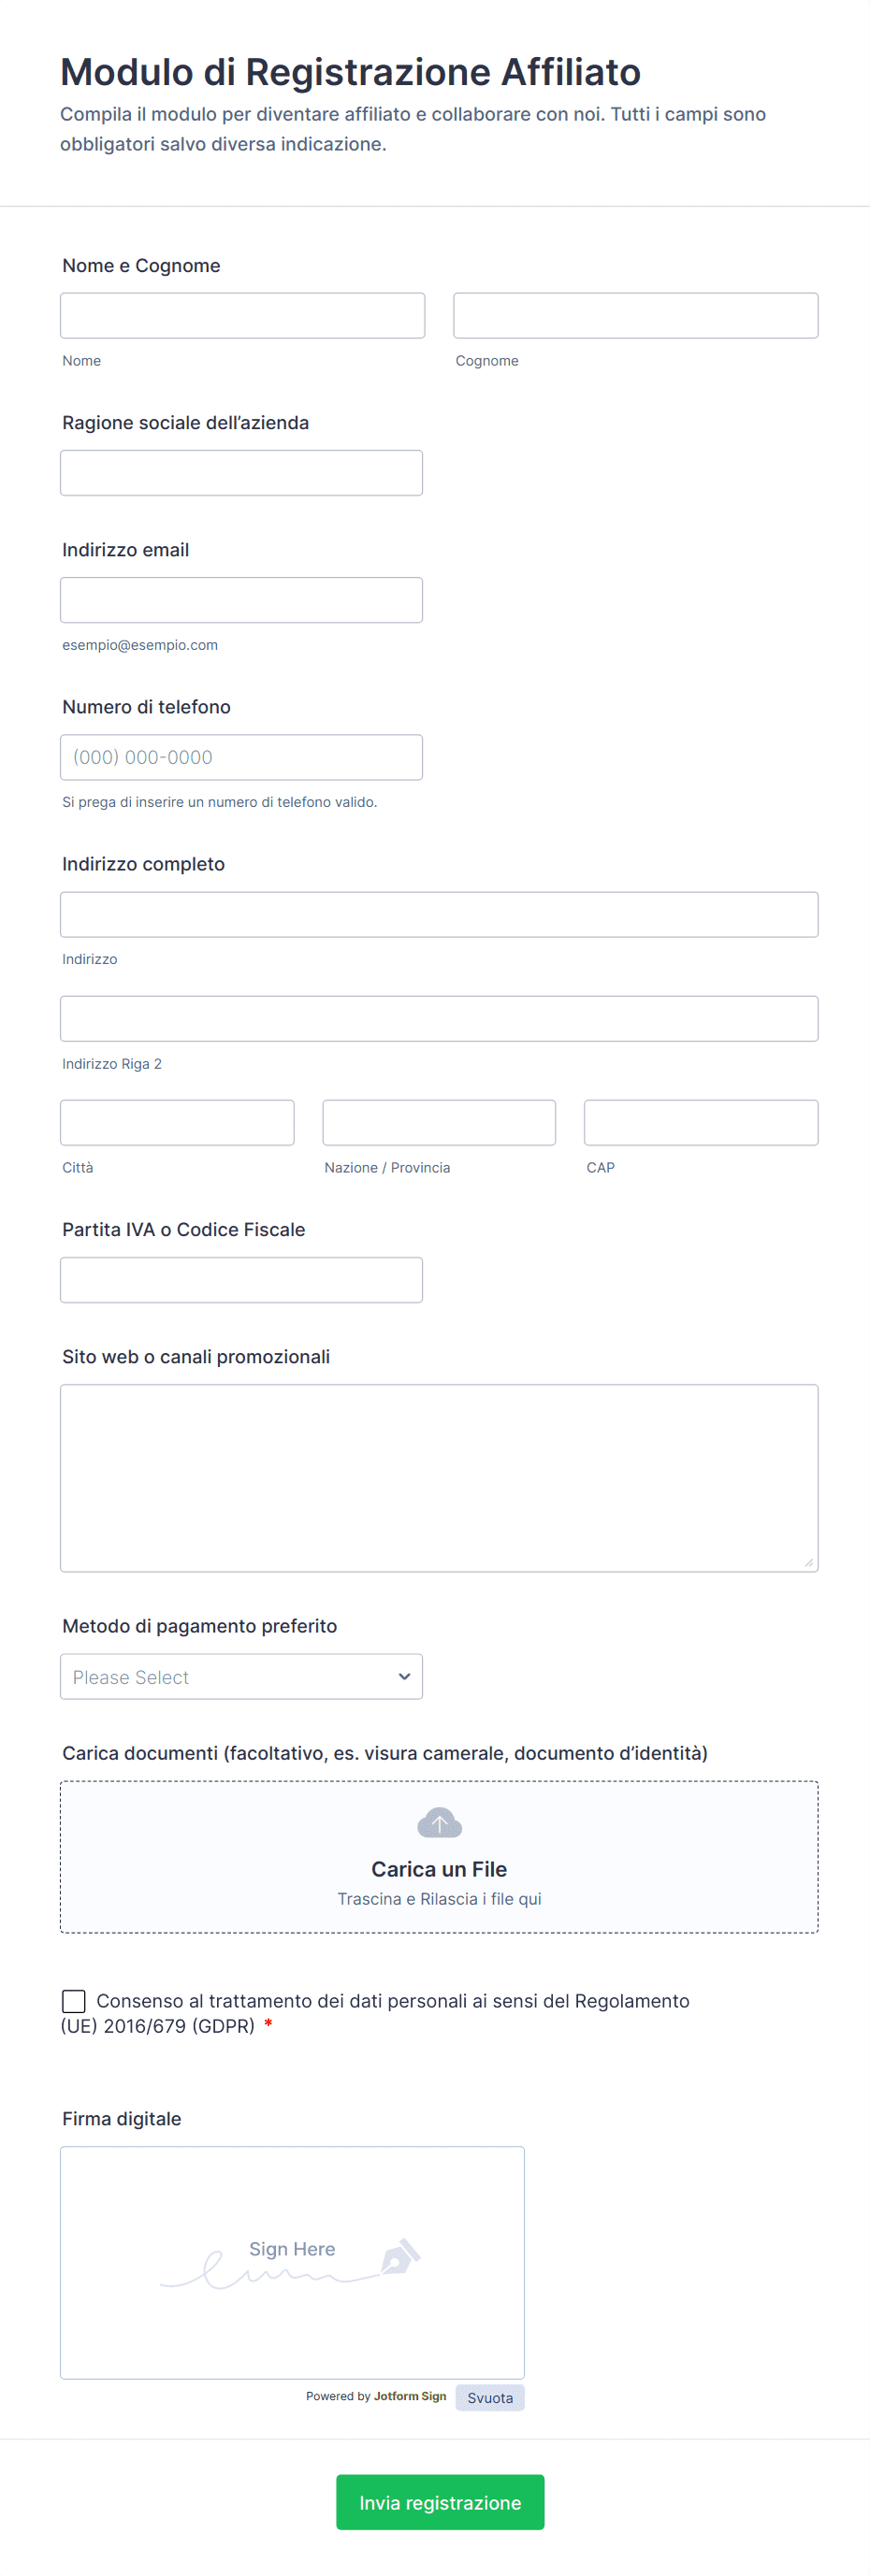
Task: Click the Città input field
Action: pyautogui.click(x=177, y=1123)
